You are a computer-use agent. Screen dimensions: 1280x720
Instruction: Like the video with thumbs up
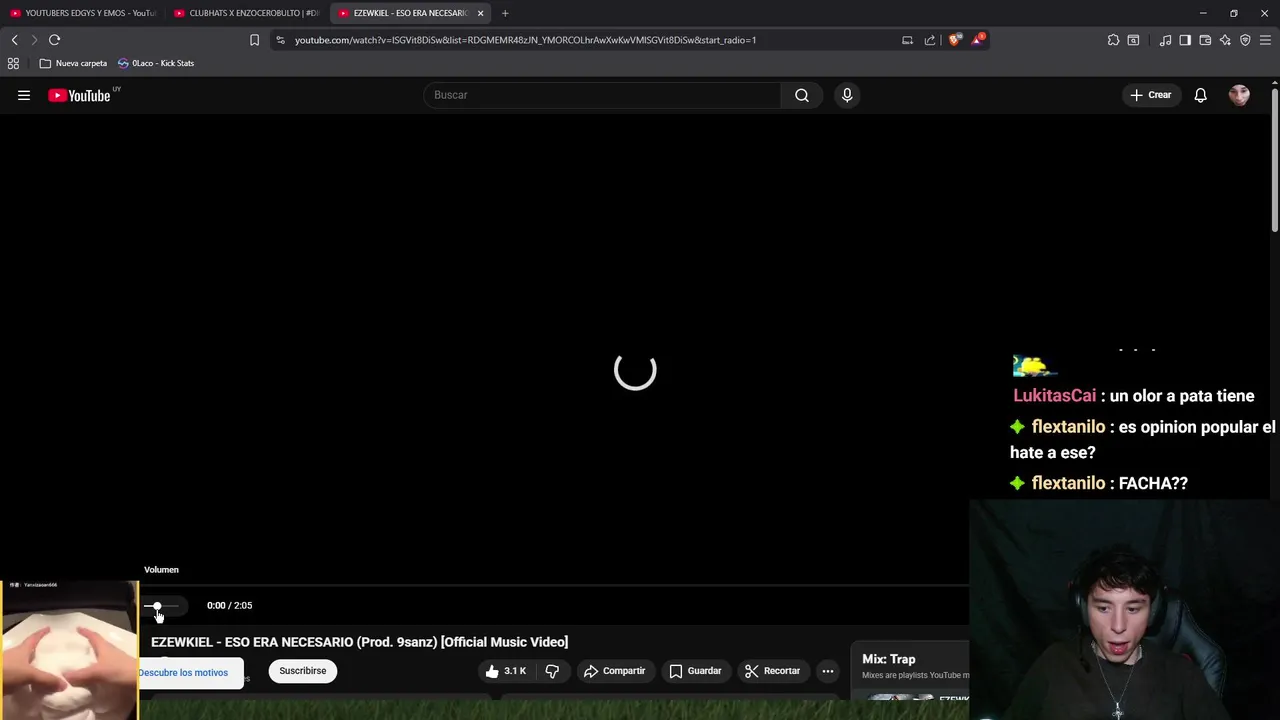[505, 671]
